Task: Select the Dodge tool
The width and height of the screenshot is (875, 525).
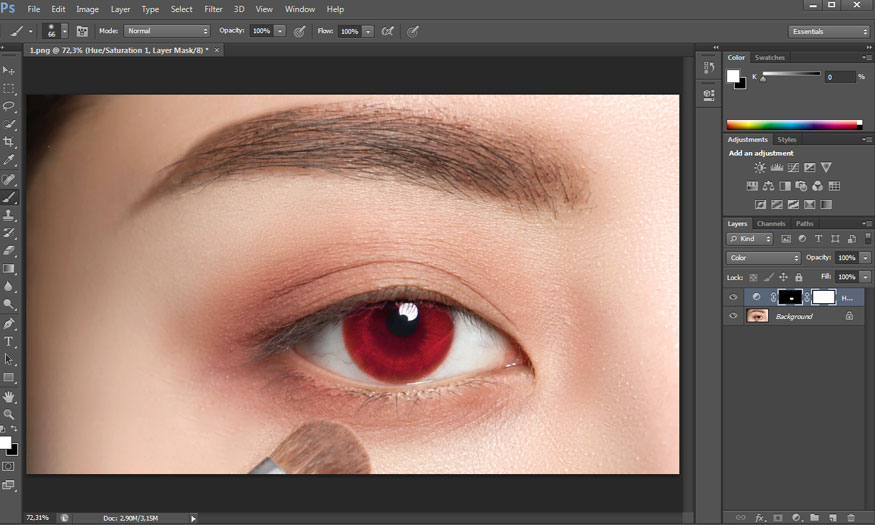Action: 8,304
